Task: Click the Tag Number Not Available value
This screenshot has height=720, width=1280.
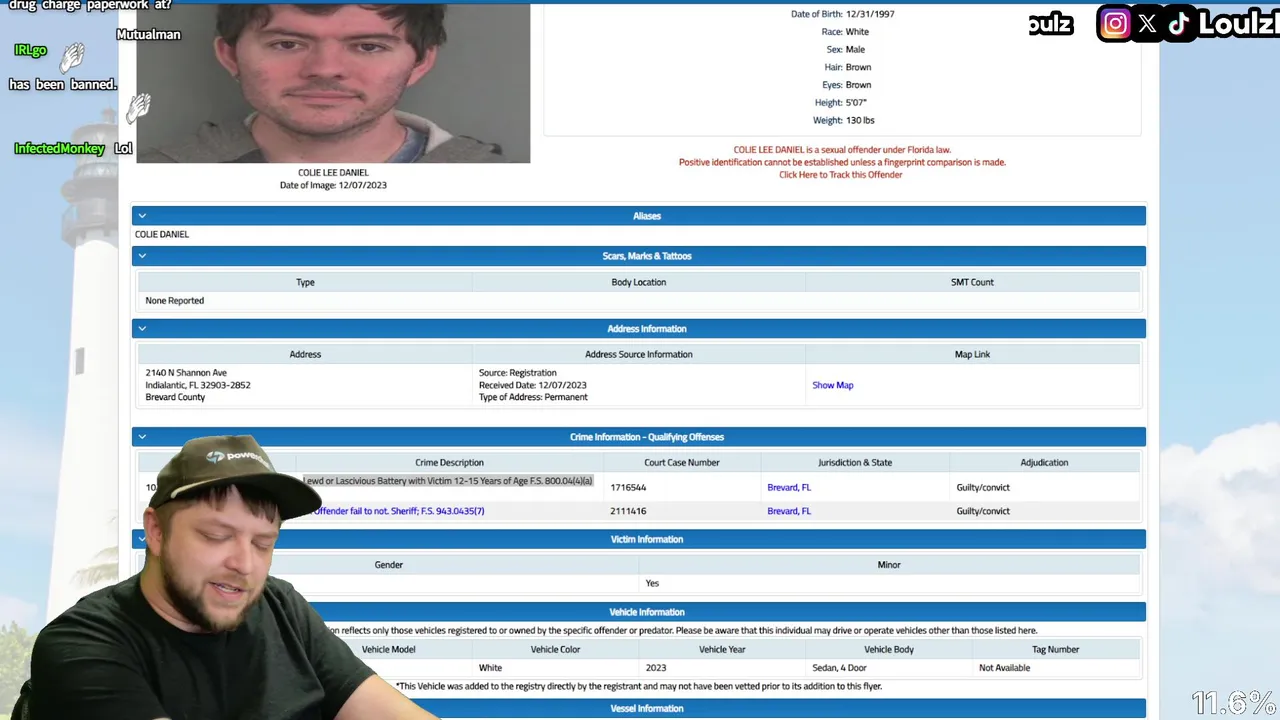Action: tap(1004, 668)
